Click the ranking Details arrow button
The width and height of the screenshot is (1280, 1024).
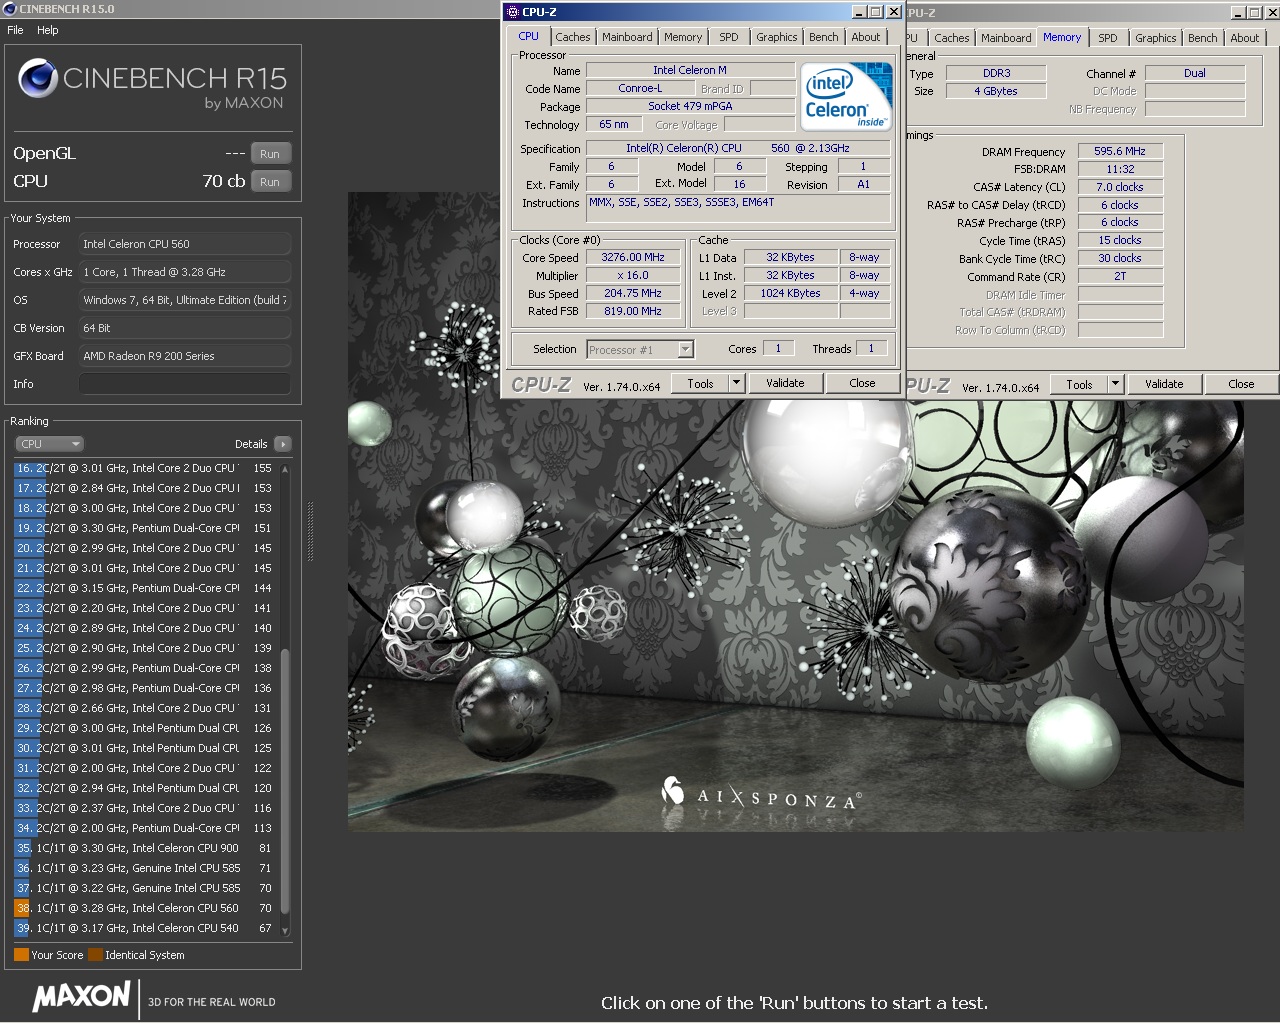[282, 444]
